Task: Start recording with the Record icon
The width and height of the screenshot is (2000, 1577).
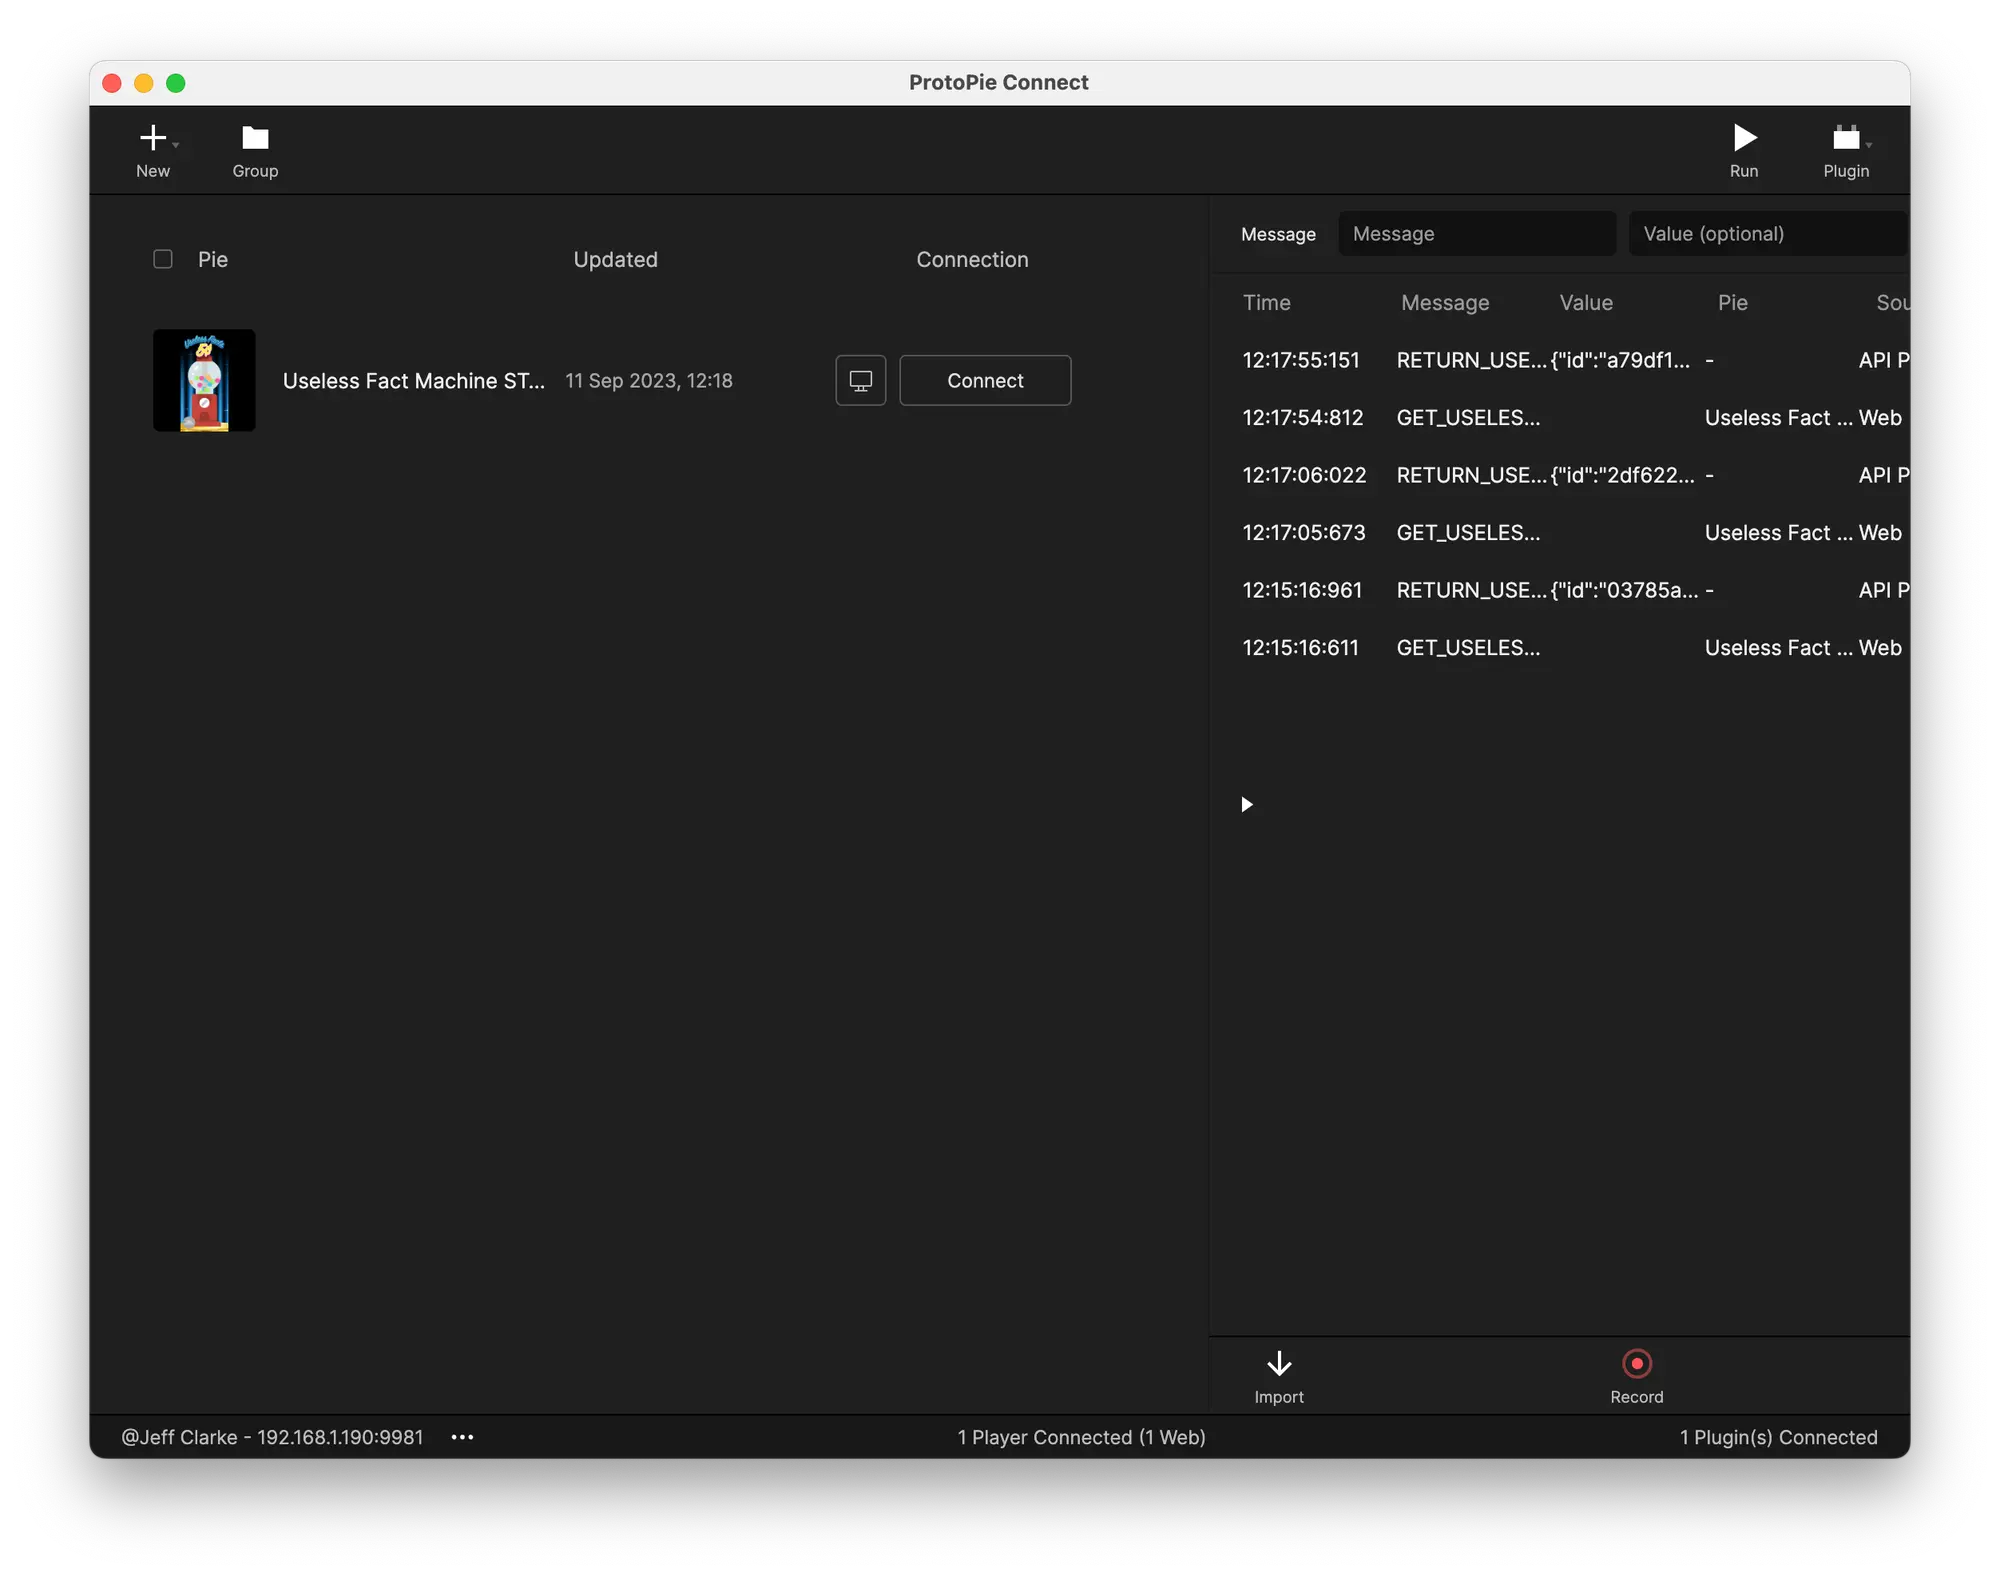Action: [x=1636, y=1364]
